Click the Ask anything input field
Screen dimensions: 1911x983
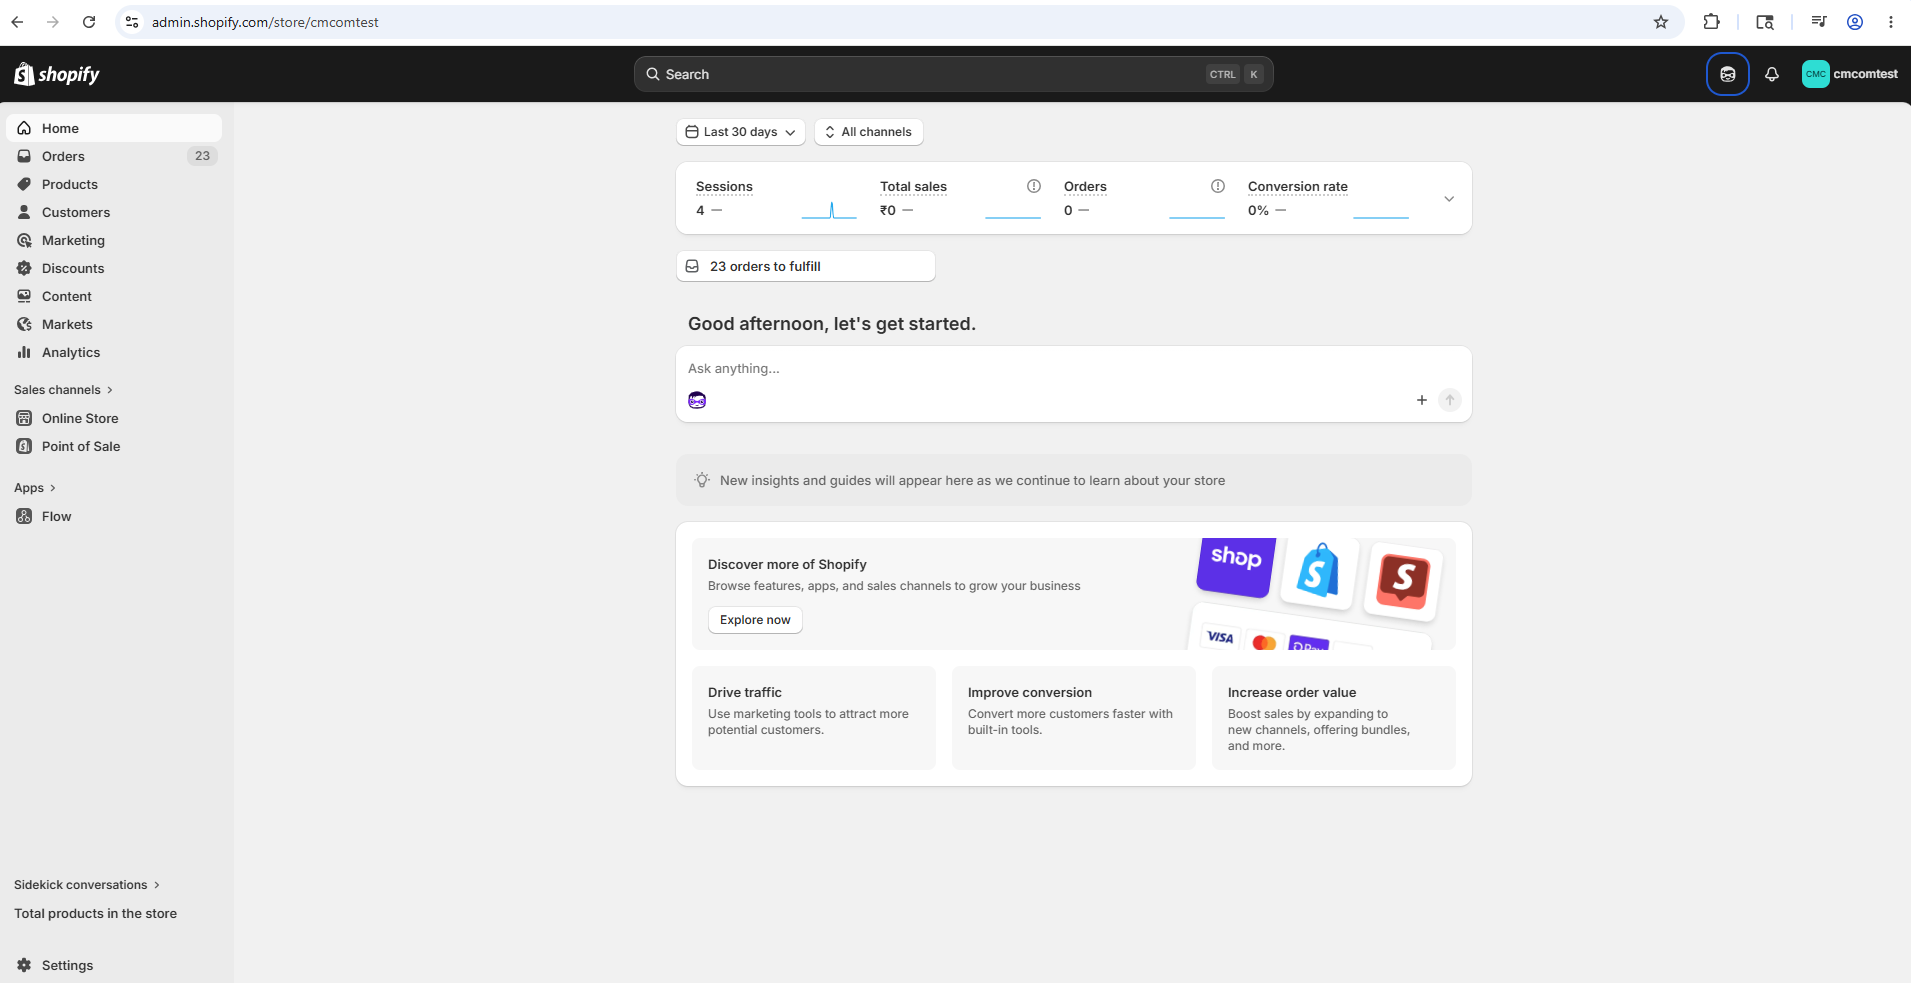click(x=1073, y=369)
